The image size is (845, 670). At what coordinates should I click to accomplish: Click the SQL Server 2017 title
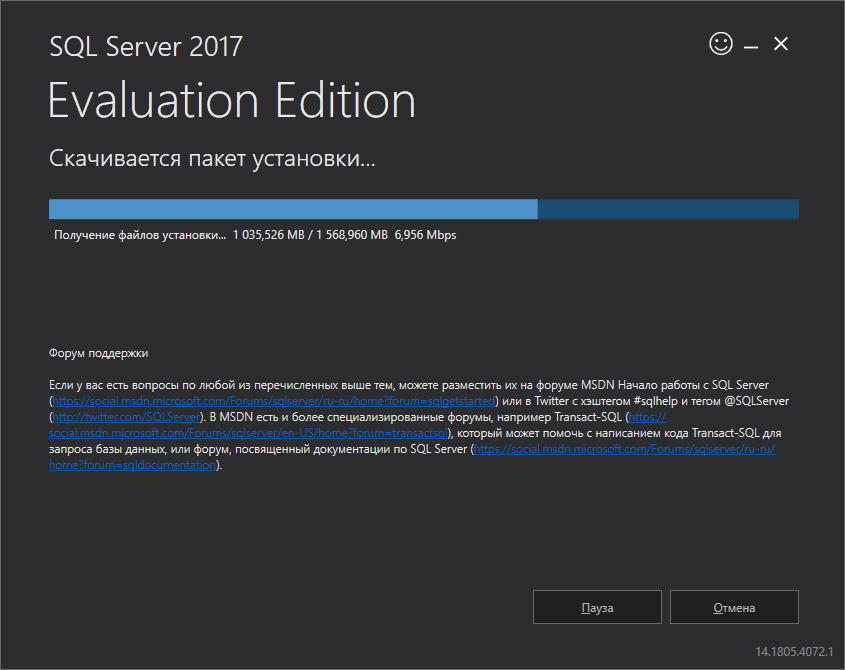(x=146, y=46)
